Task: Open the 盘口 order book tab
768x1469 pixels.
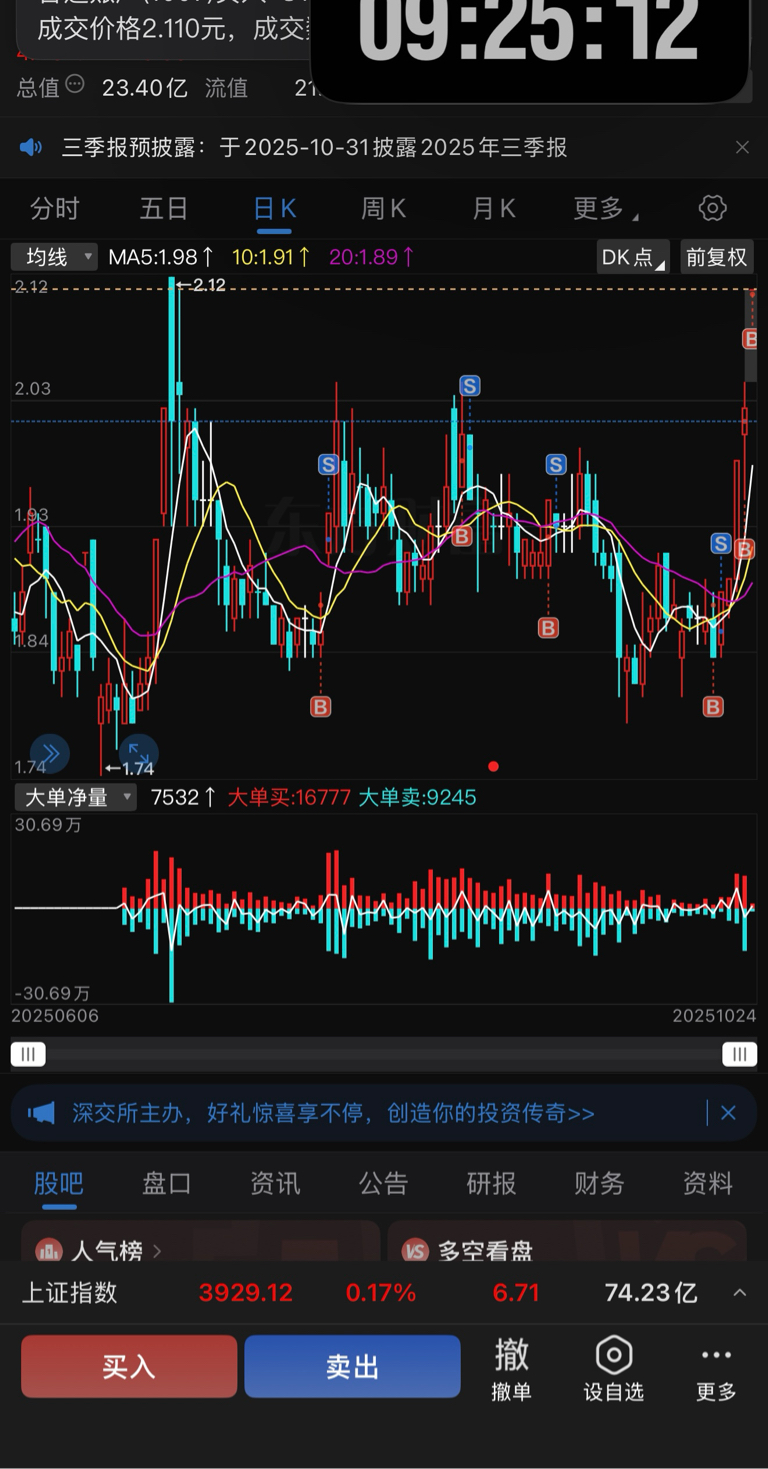Action: click(167, 1183)
